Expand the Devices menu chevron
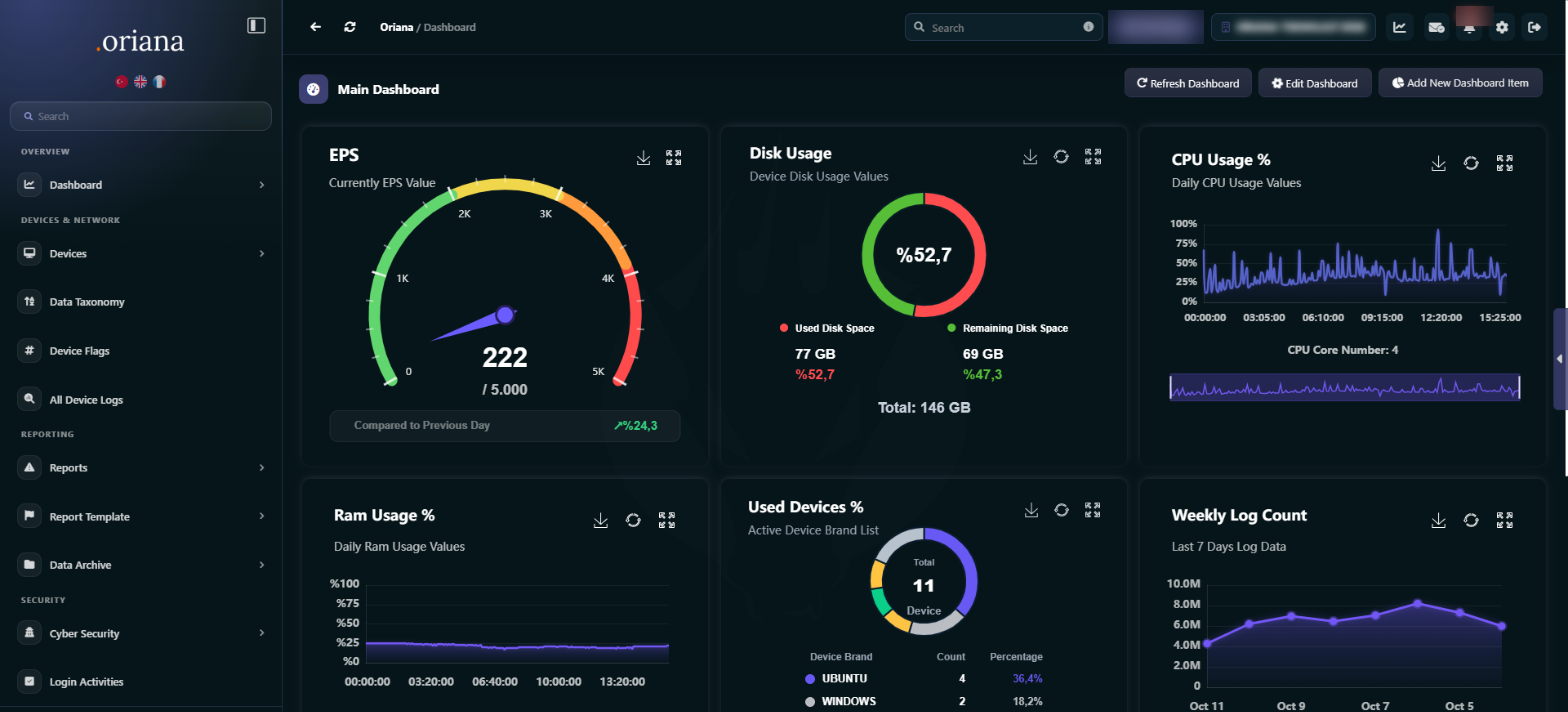This screenshot has width=1568, height=712. click(x=261, y=254)
